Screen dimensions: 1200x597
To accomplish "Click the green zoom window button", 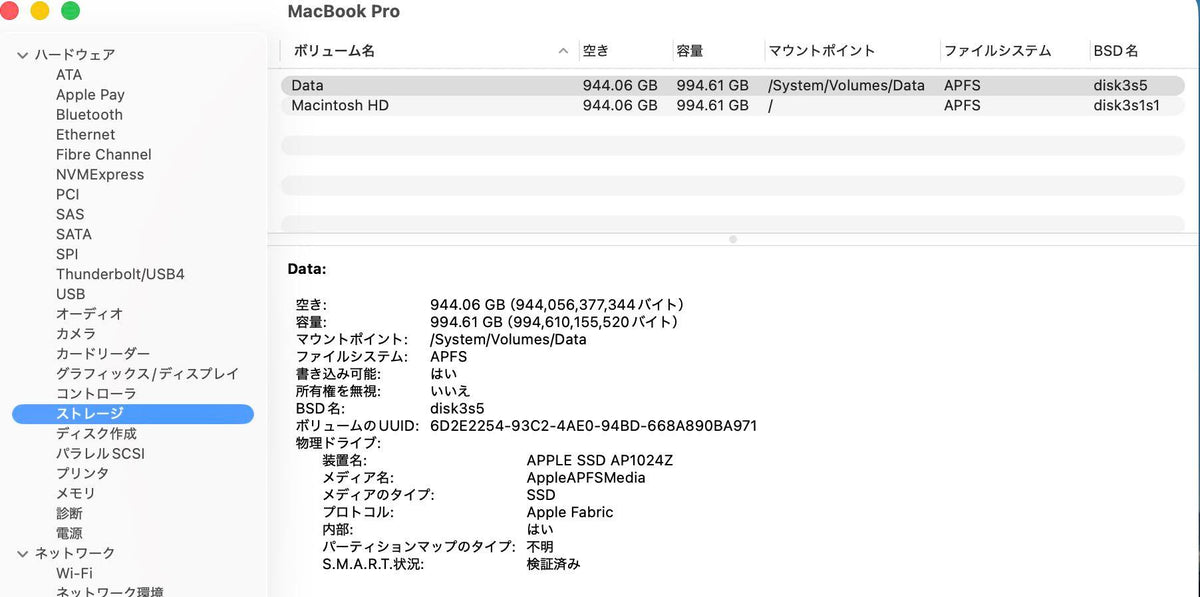I will point(70,11).
